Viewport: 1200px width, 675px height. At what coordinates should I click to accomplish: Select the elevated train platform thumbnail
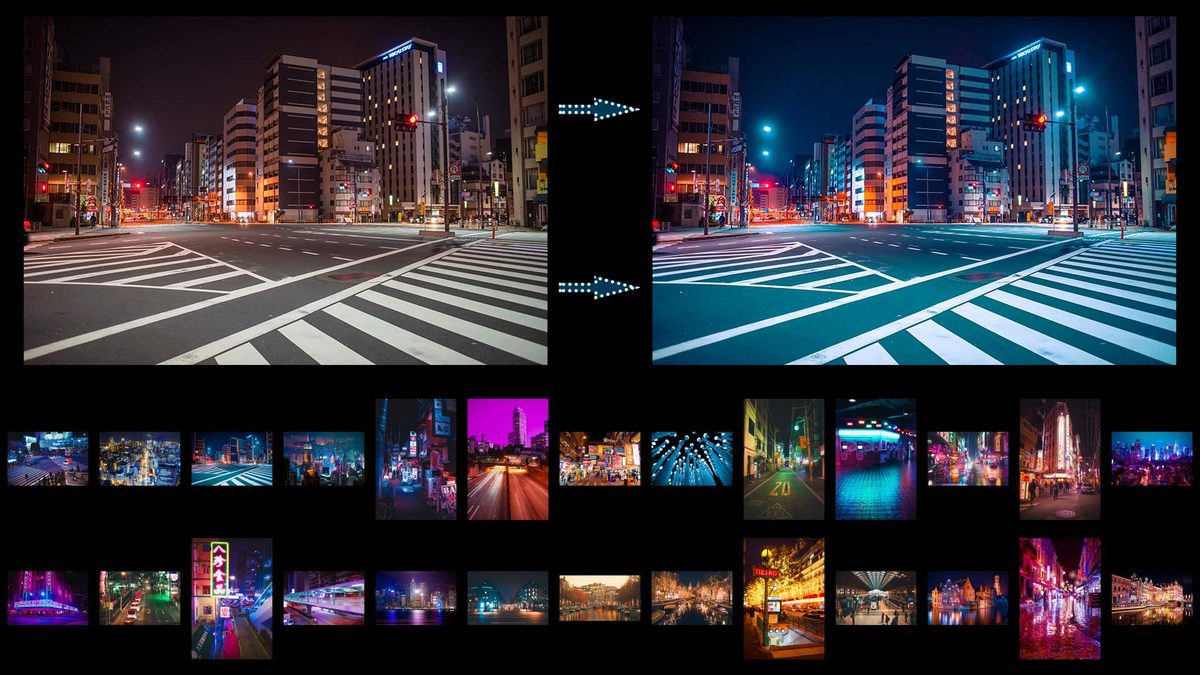324,598
